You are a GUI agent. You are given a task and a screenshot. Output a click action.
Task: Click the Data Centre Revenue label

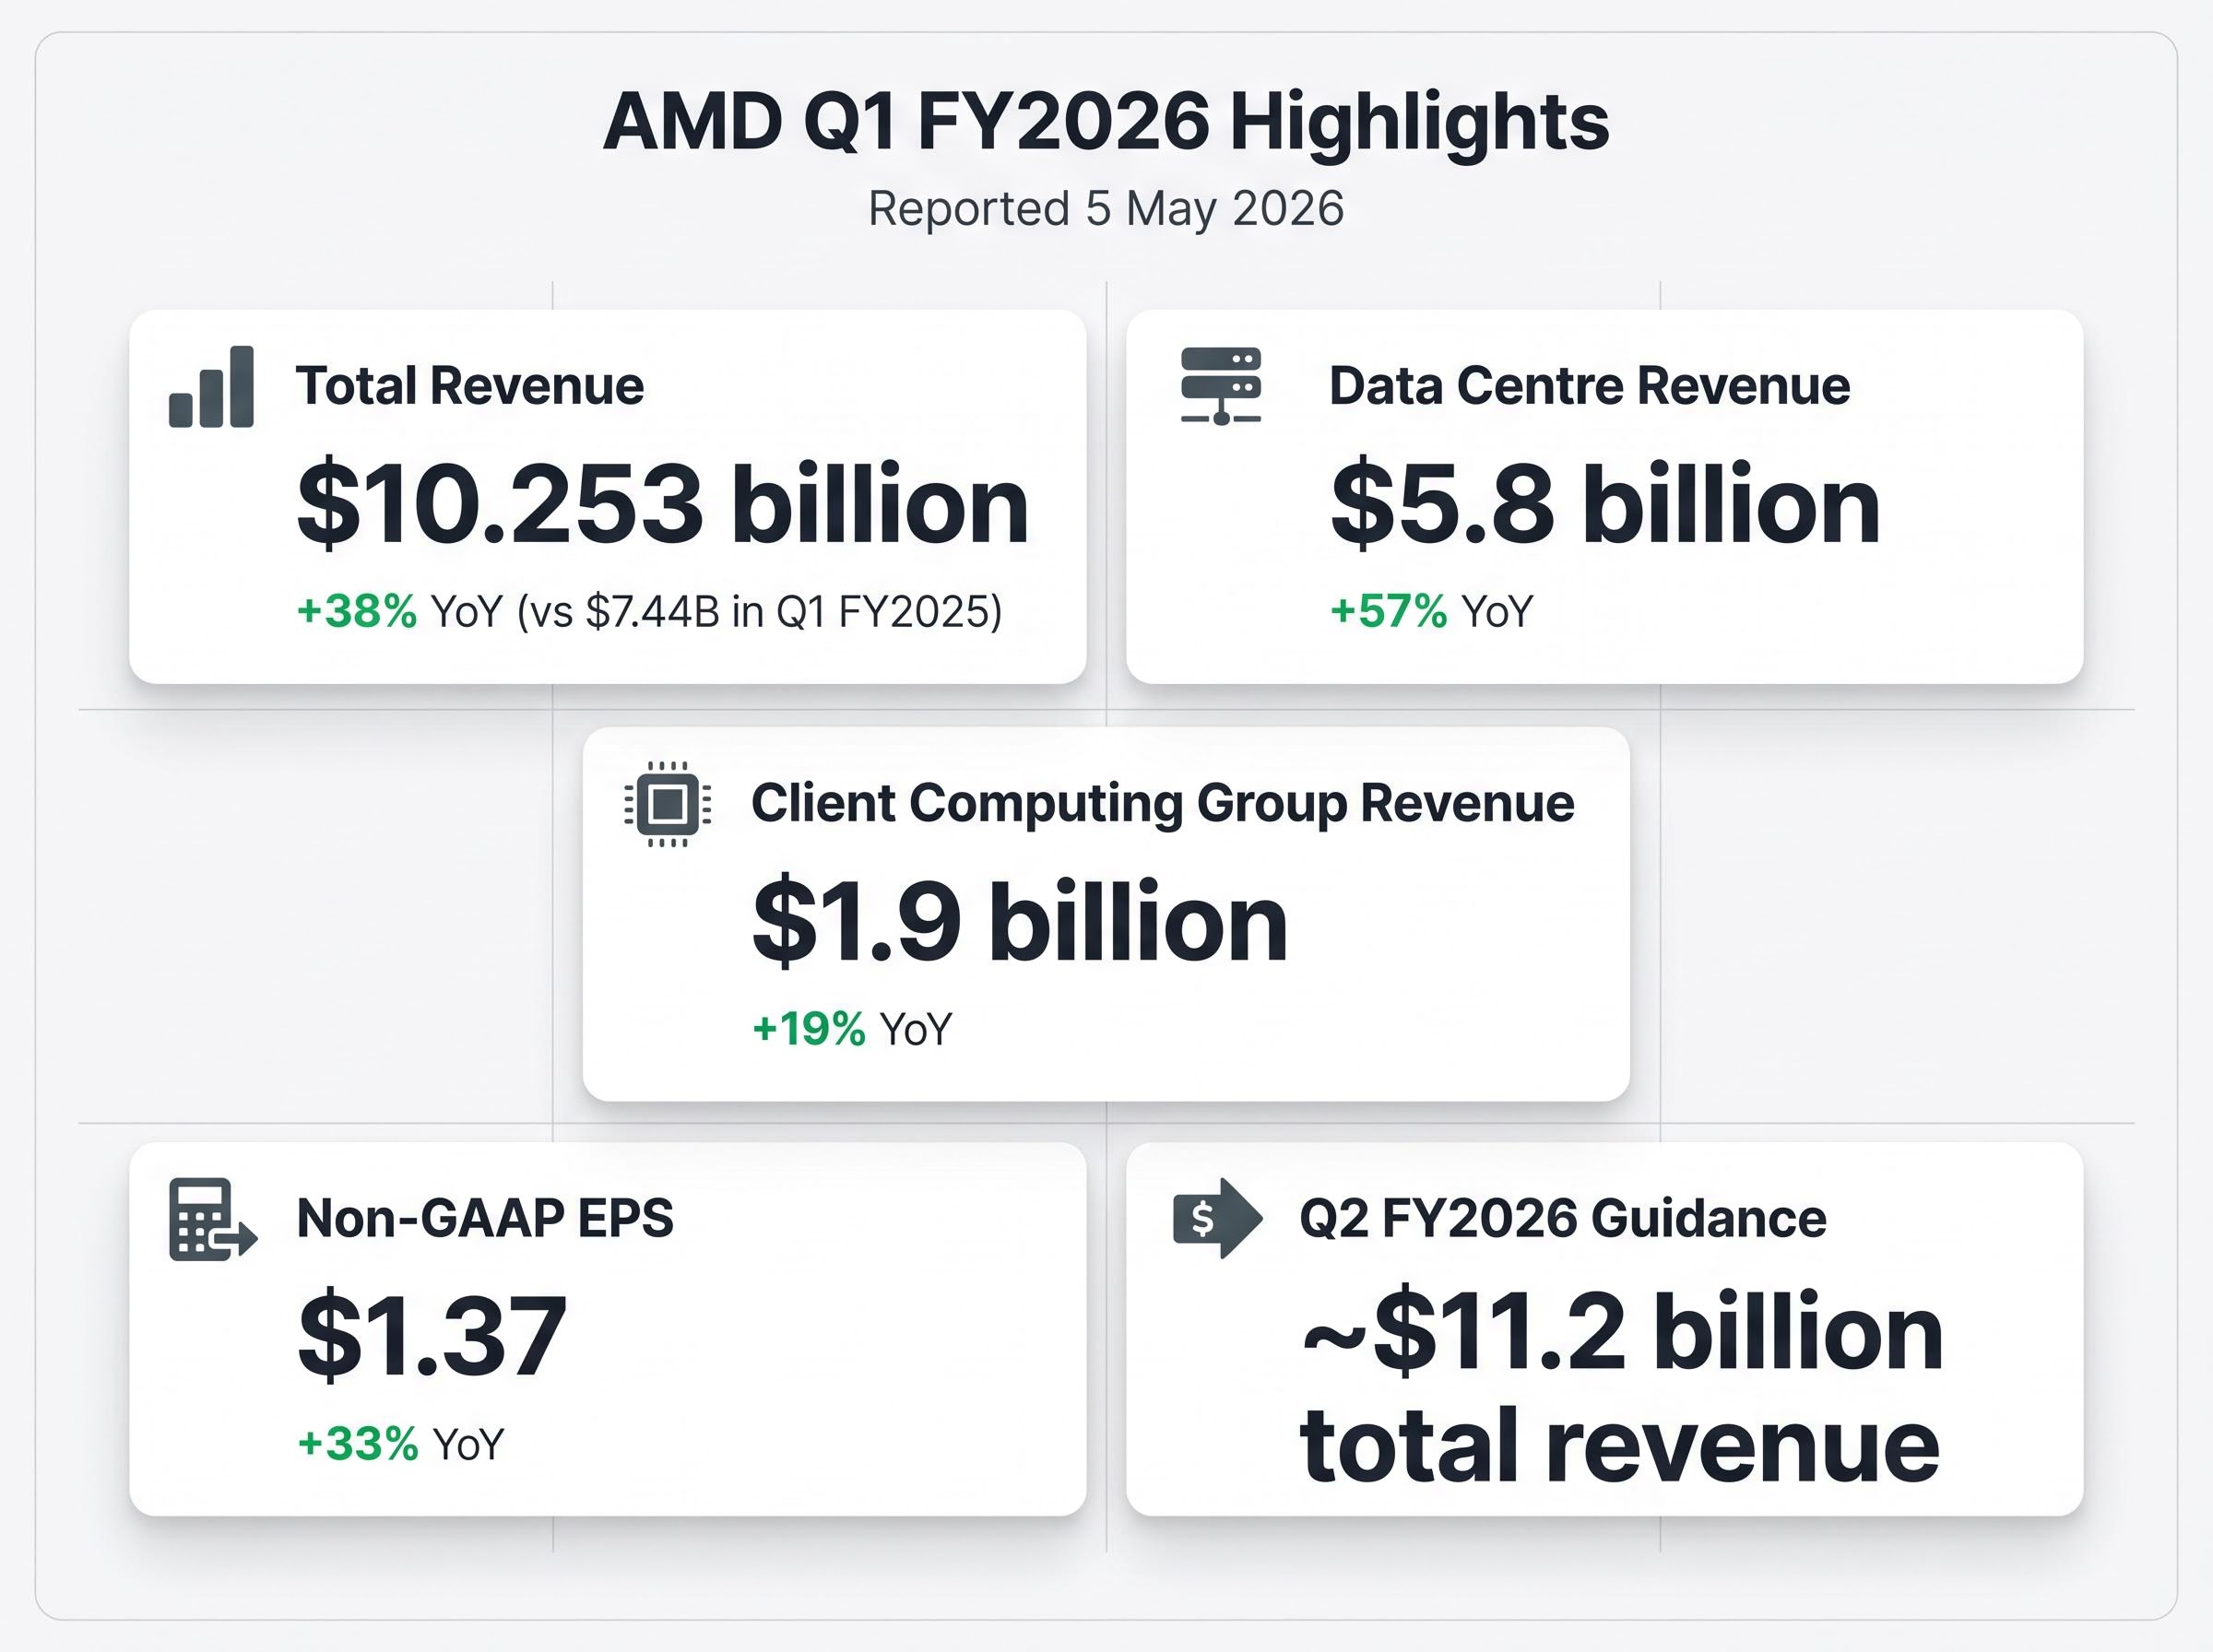[x=1589, y=386]
